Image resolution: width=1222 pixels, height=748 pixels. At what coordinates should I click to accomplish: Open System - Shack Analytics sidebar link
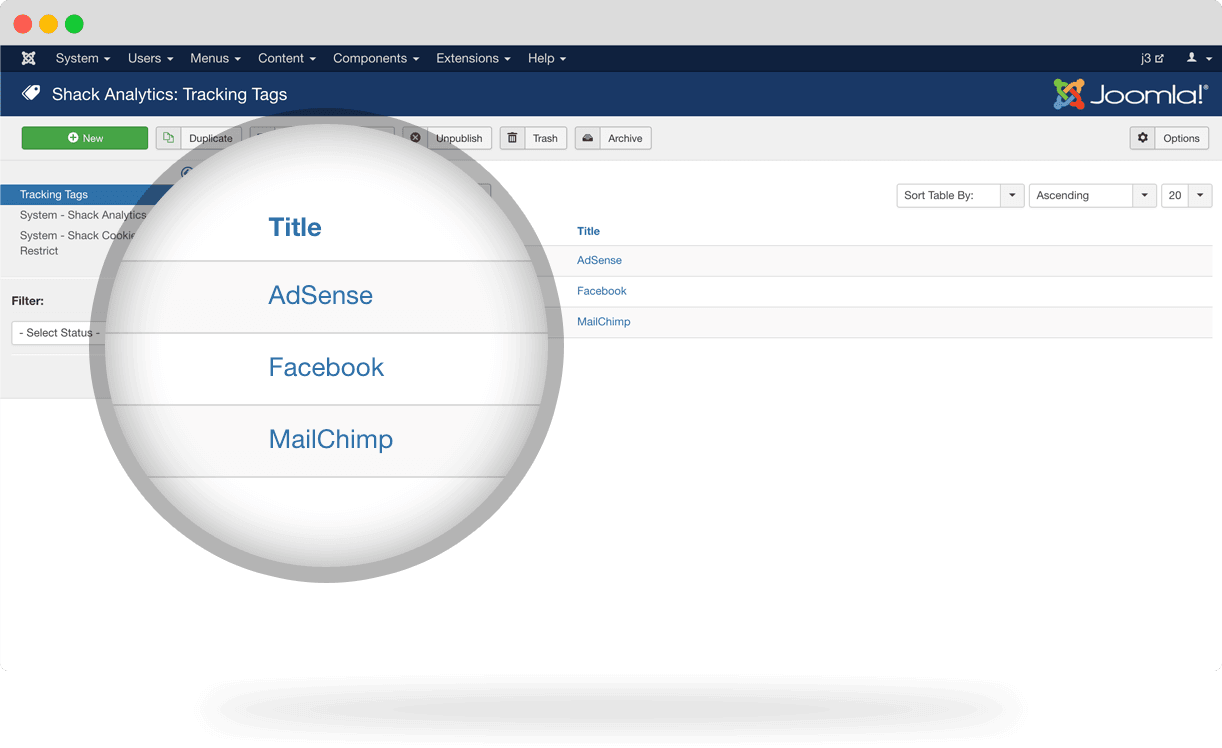[x=83, y=215]
